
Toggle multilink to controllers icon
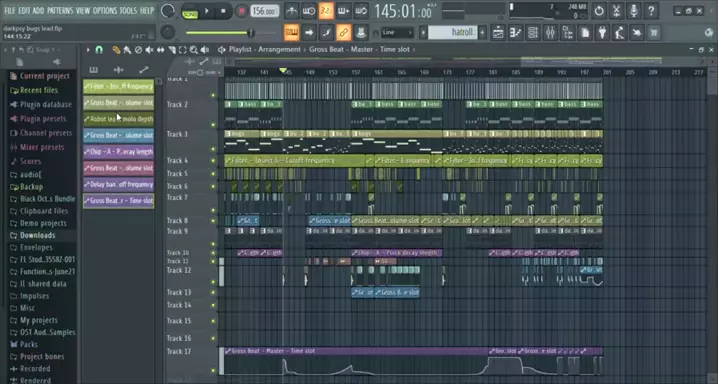click(x=343, y=32)
